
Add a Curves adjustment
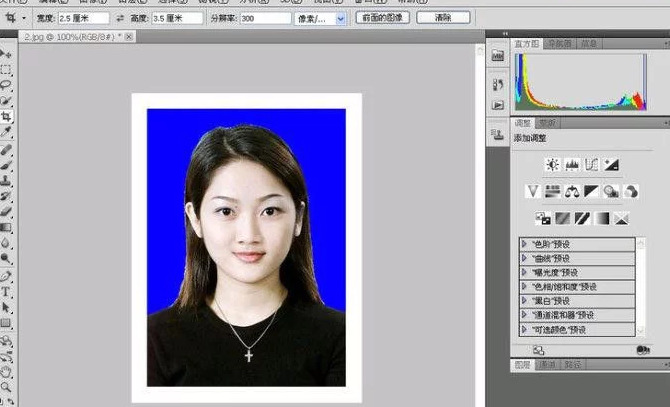click(591, 164)
